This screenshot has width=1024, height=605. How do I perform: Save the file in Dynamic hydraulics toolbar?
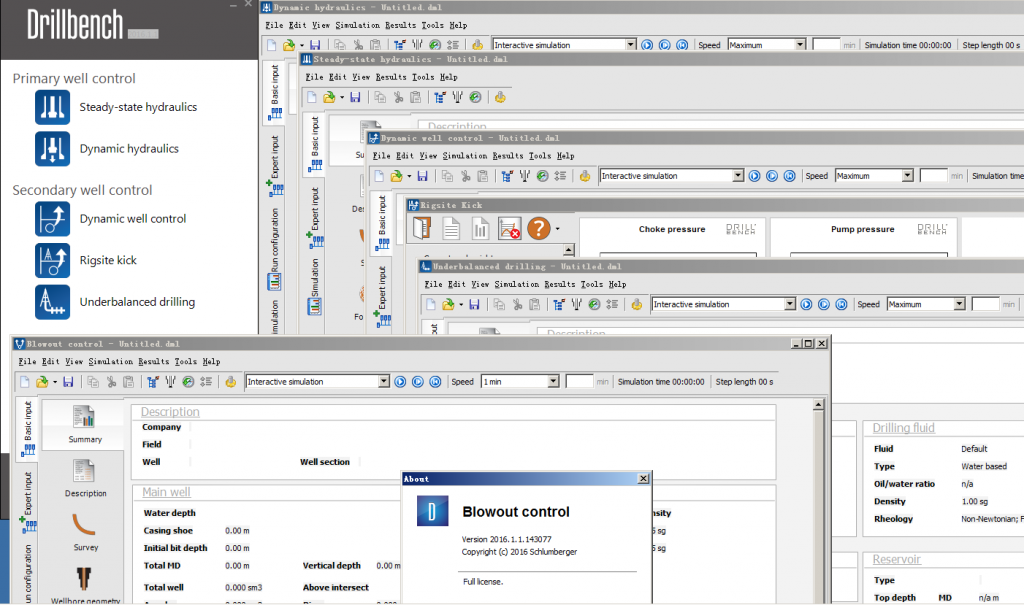point(315,45)
